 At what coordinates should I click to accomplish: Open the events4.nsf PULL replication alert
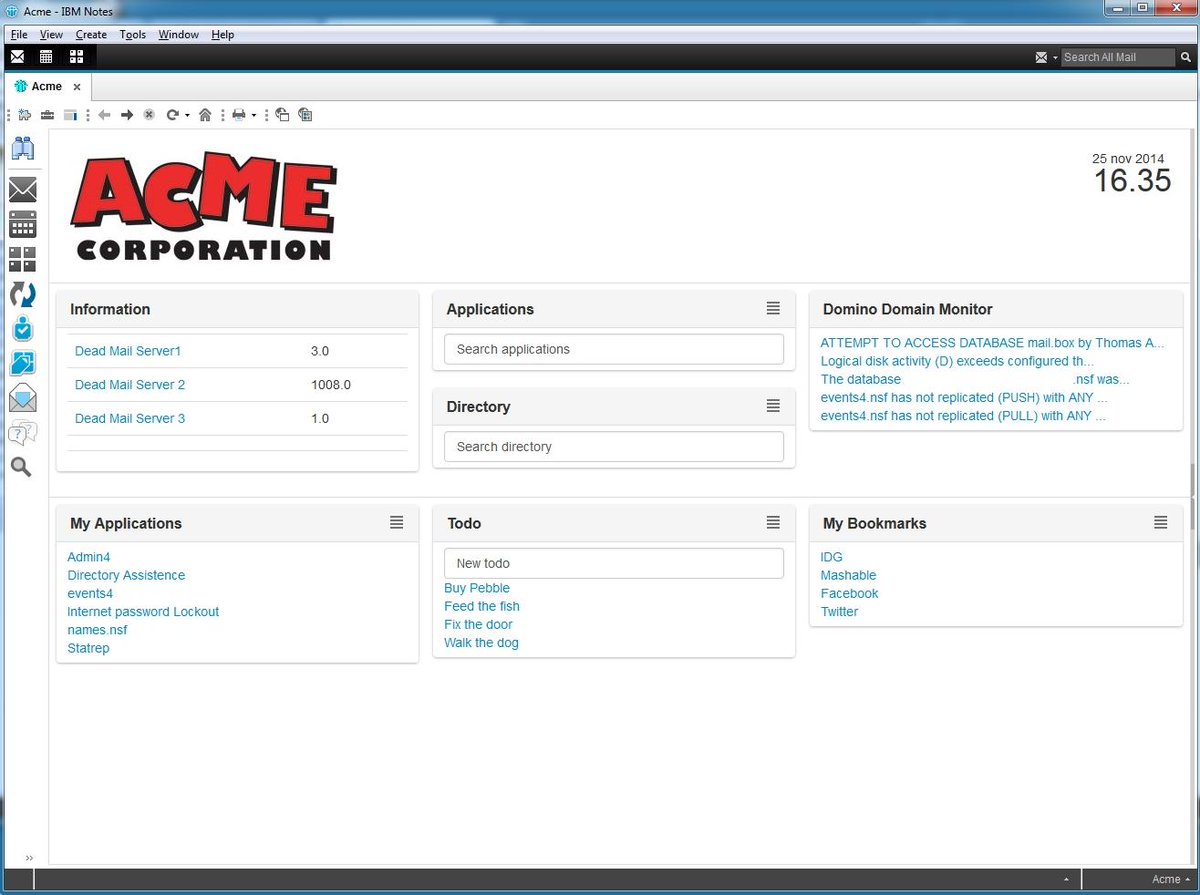[963, 416]
